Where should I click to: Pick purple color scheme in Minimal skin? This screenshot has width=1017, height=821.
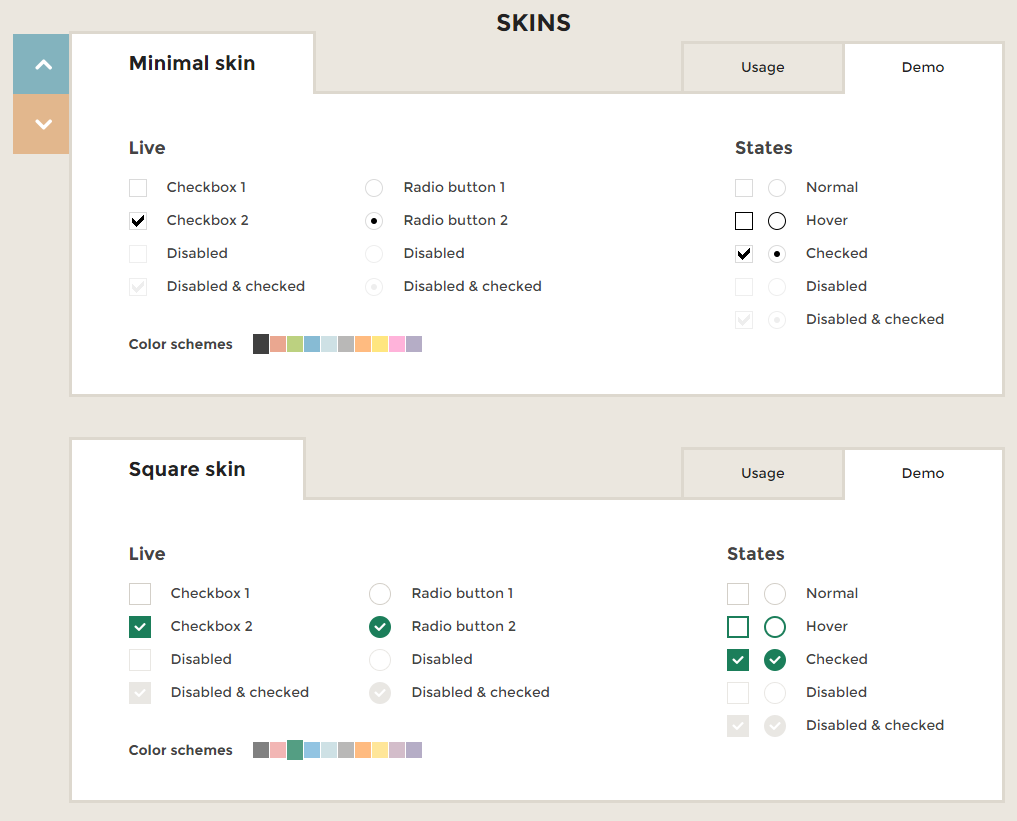coord(414,344)
